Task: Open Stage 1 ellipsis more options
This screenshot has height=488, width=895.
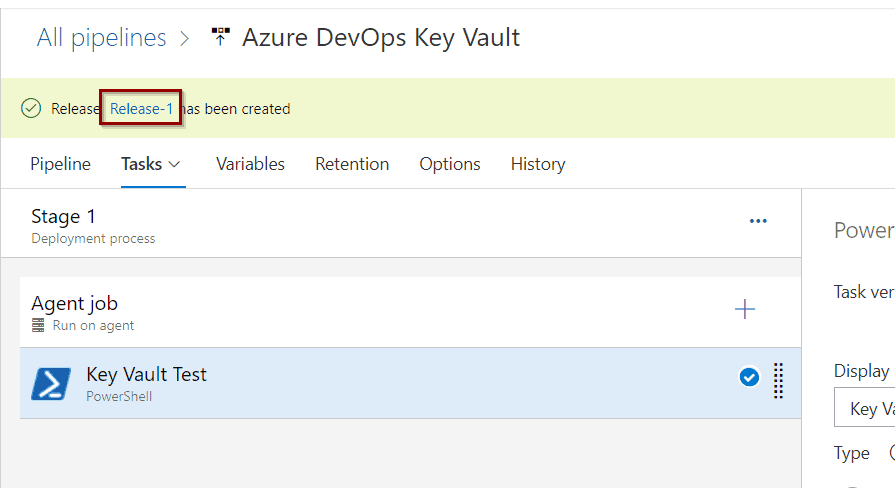Action: pos(758,221)
